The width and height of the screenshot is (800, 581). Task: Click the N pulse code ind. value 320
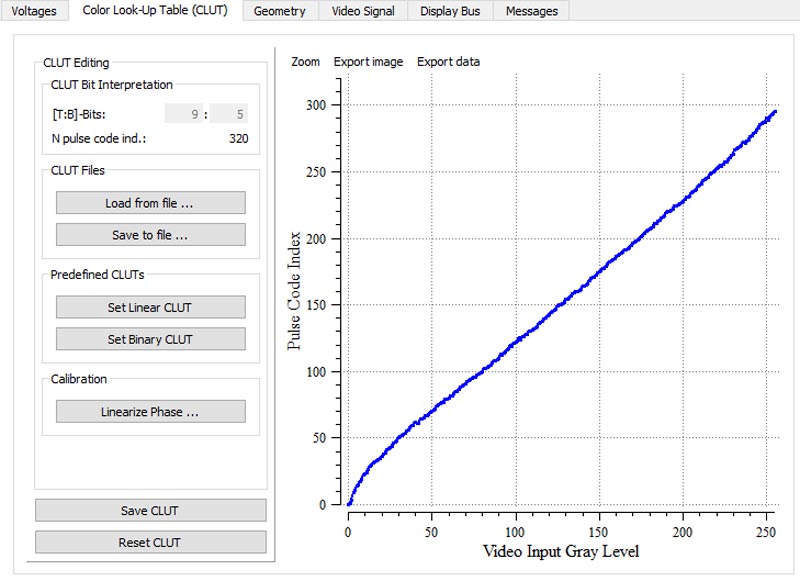click(x=238, y=138)
